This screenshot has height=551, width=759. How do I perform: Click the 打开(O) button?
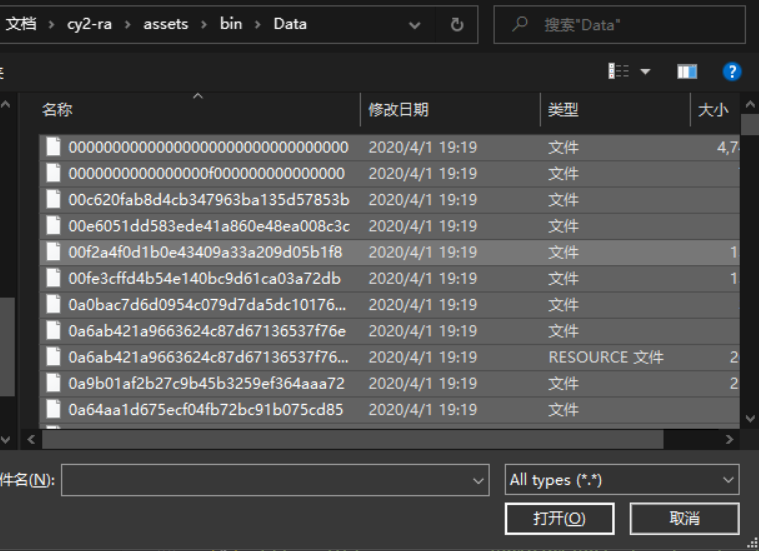point(559,518)
